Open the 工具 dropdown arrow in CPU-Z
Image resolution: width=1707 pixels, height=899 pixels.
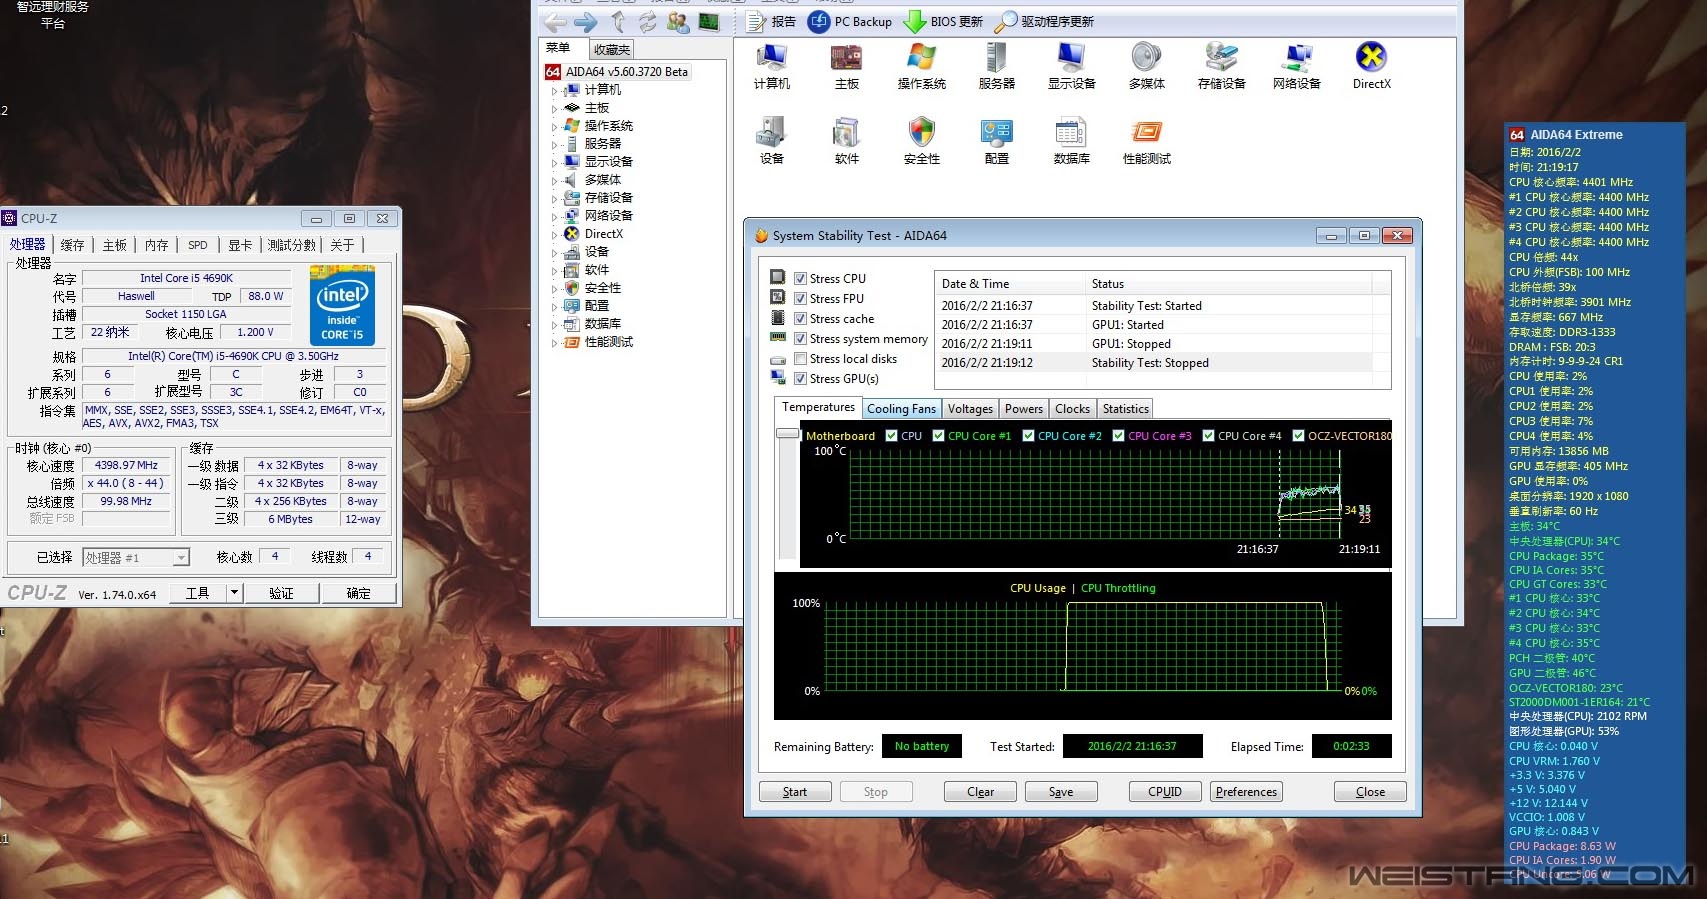tap(235, 593)
